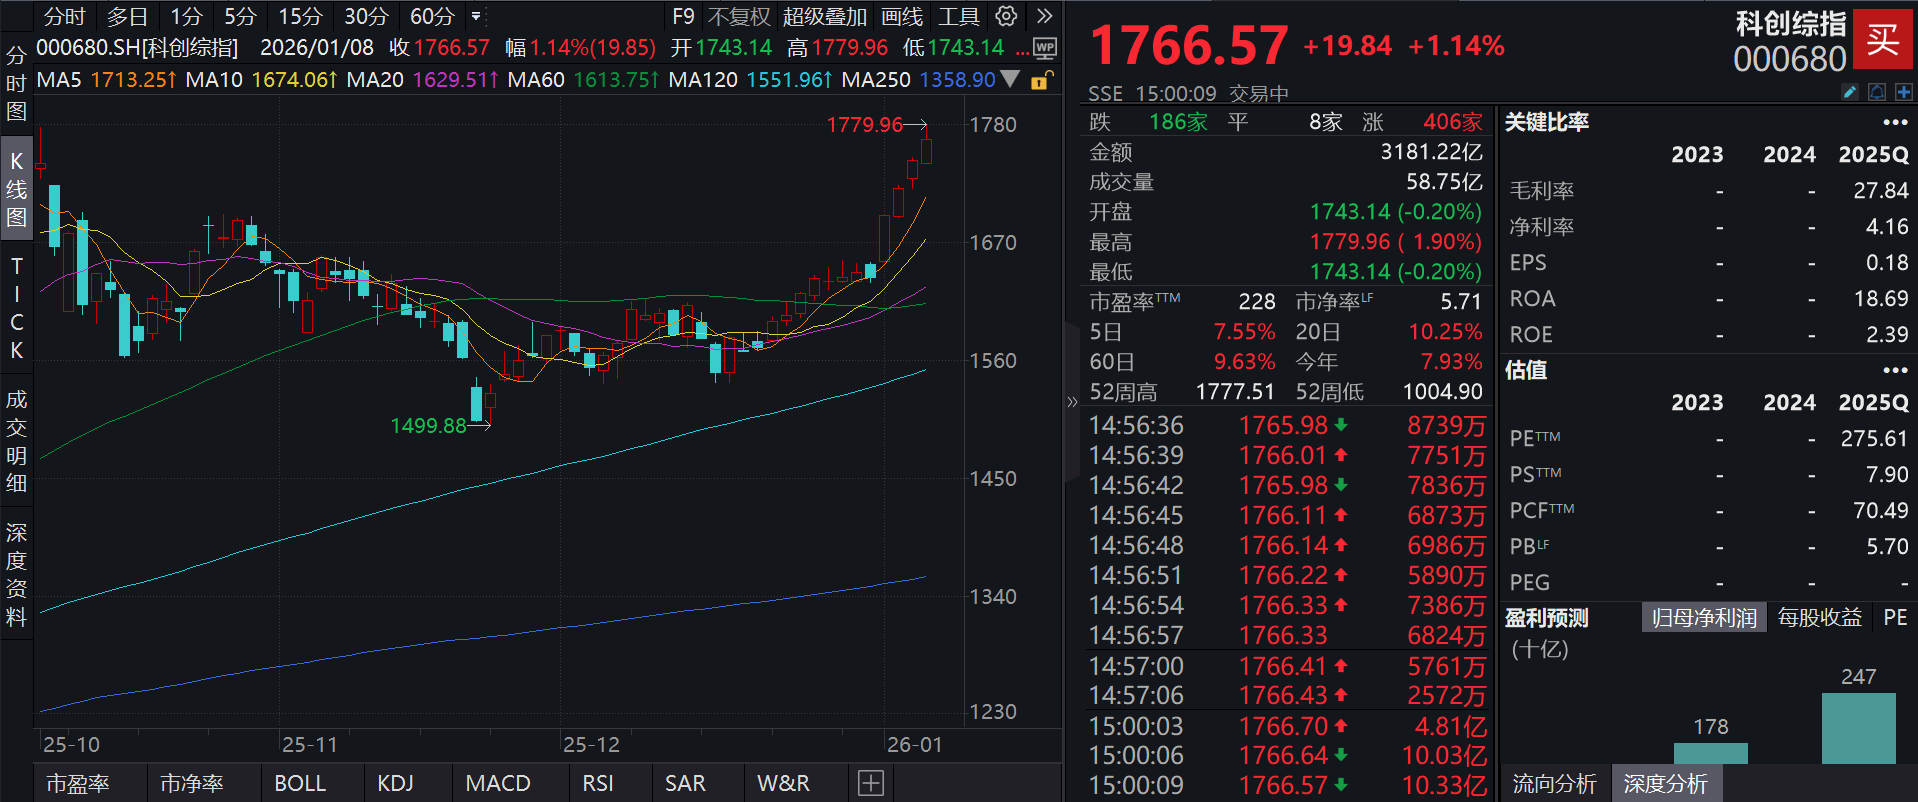Open the 画线 drawing tools

[x=901, y=17]
